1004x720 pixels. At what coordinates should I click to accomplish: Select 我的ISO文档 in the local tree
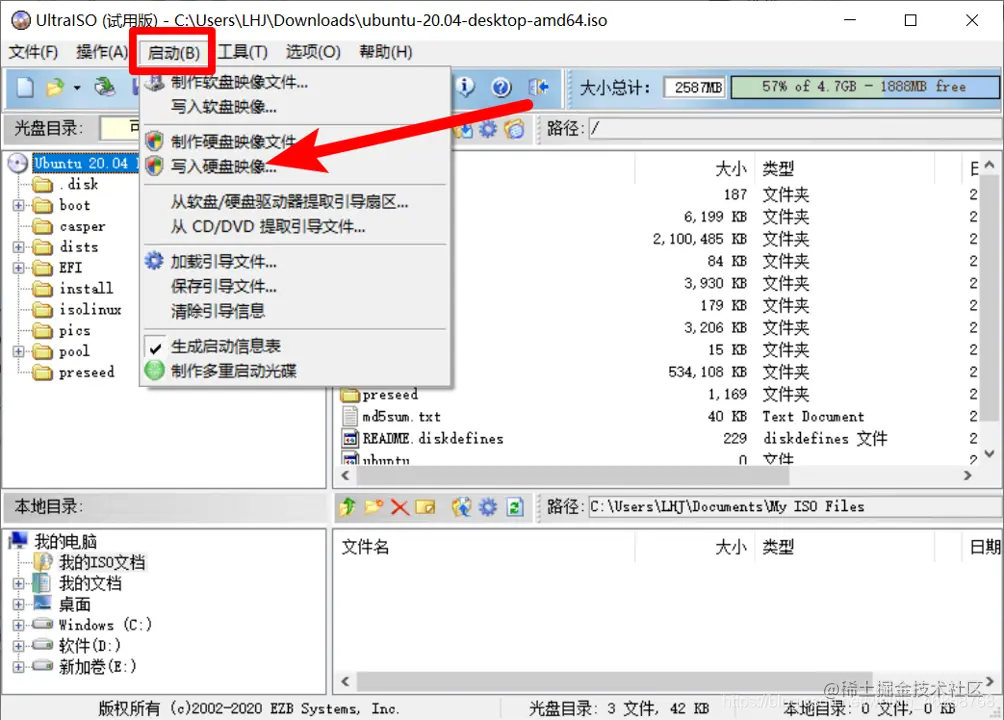tap(102, 562)
